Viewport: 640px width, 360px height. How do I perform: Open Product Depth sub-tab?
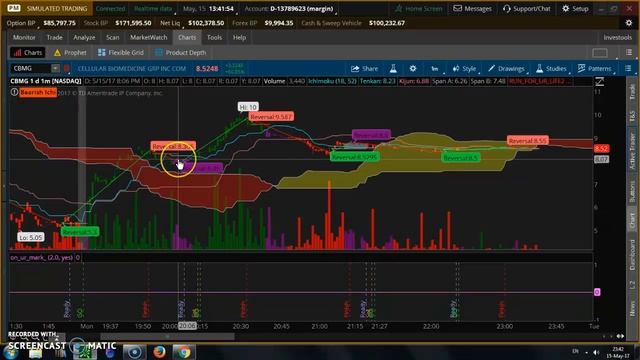tap(180, 53)
